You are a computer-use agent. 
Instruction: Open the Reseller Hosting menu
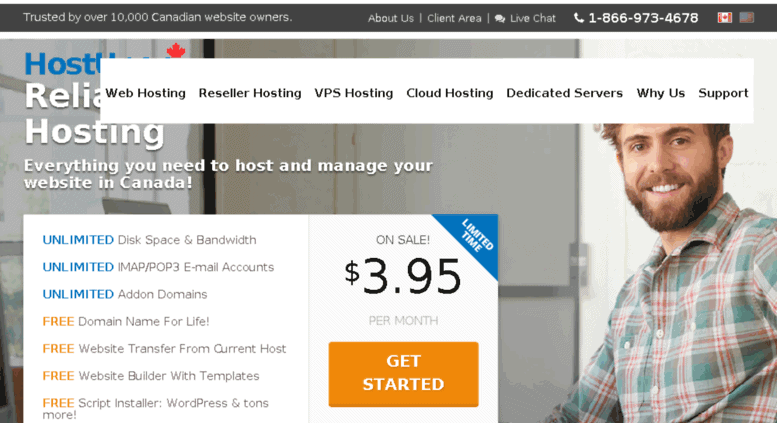[250, 93]
